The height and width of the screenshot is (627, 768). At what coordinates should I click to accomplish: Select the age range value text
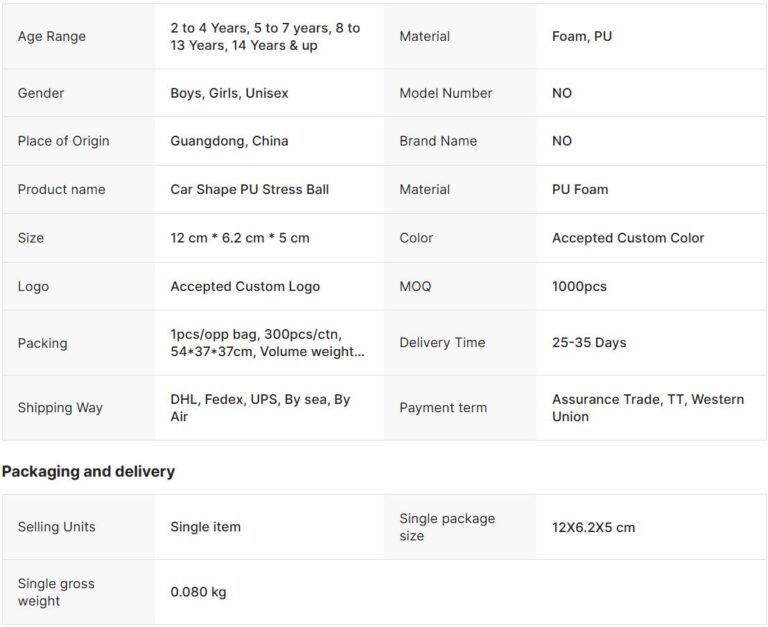(x=265, y=37)
